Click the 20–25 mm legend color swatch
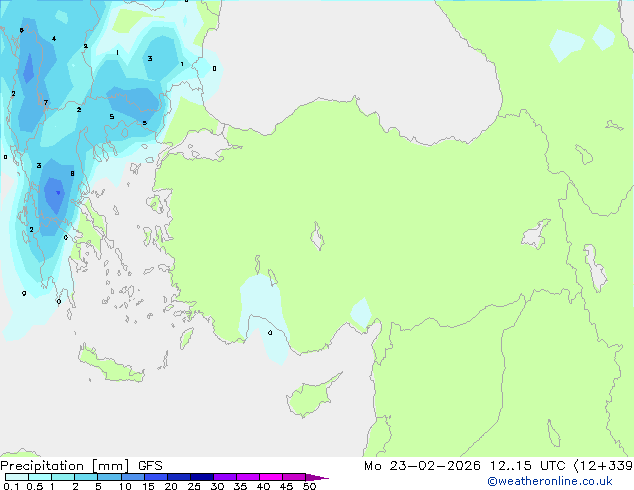634x490 pixels. (x=179, y=477)
